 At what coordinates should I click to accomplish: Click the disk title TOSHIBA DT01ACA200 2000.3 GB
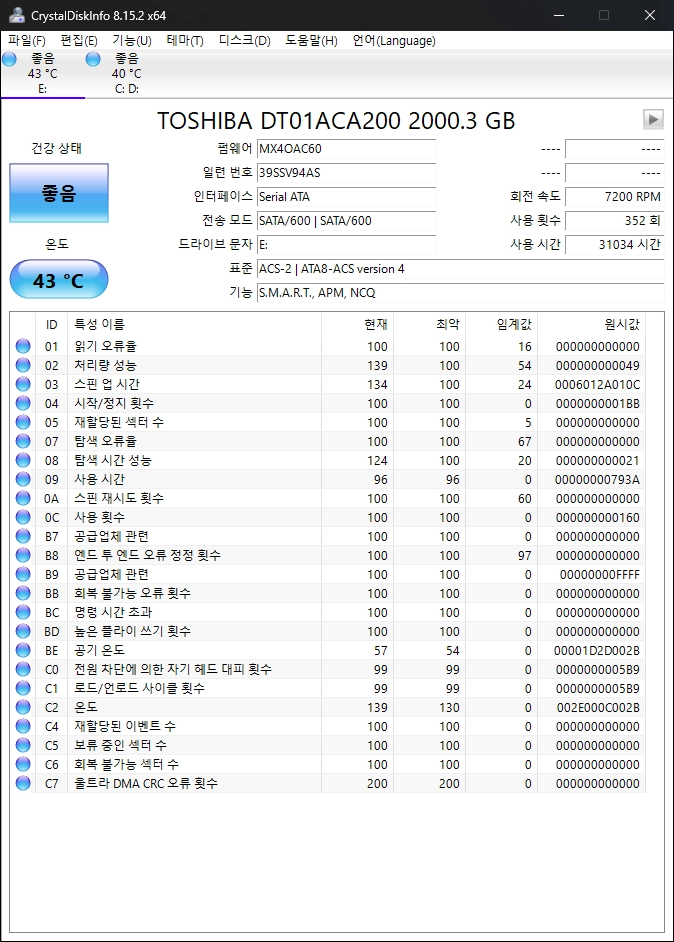[x=336, y=121]
